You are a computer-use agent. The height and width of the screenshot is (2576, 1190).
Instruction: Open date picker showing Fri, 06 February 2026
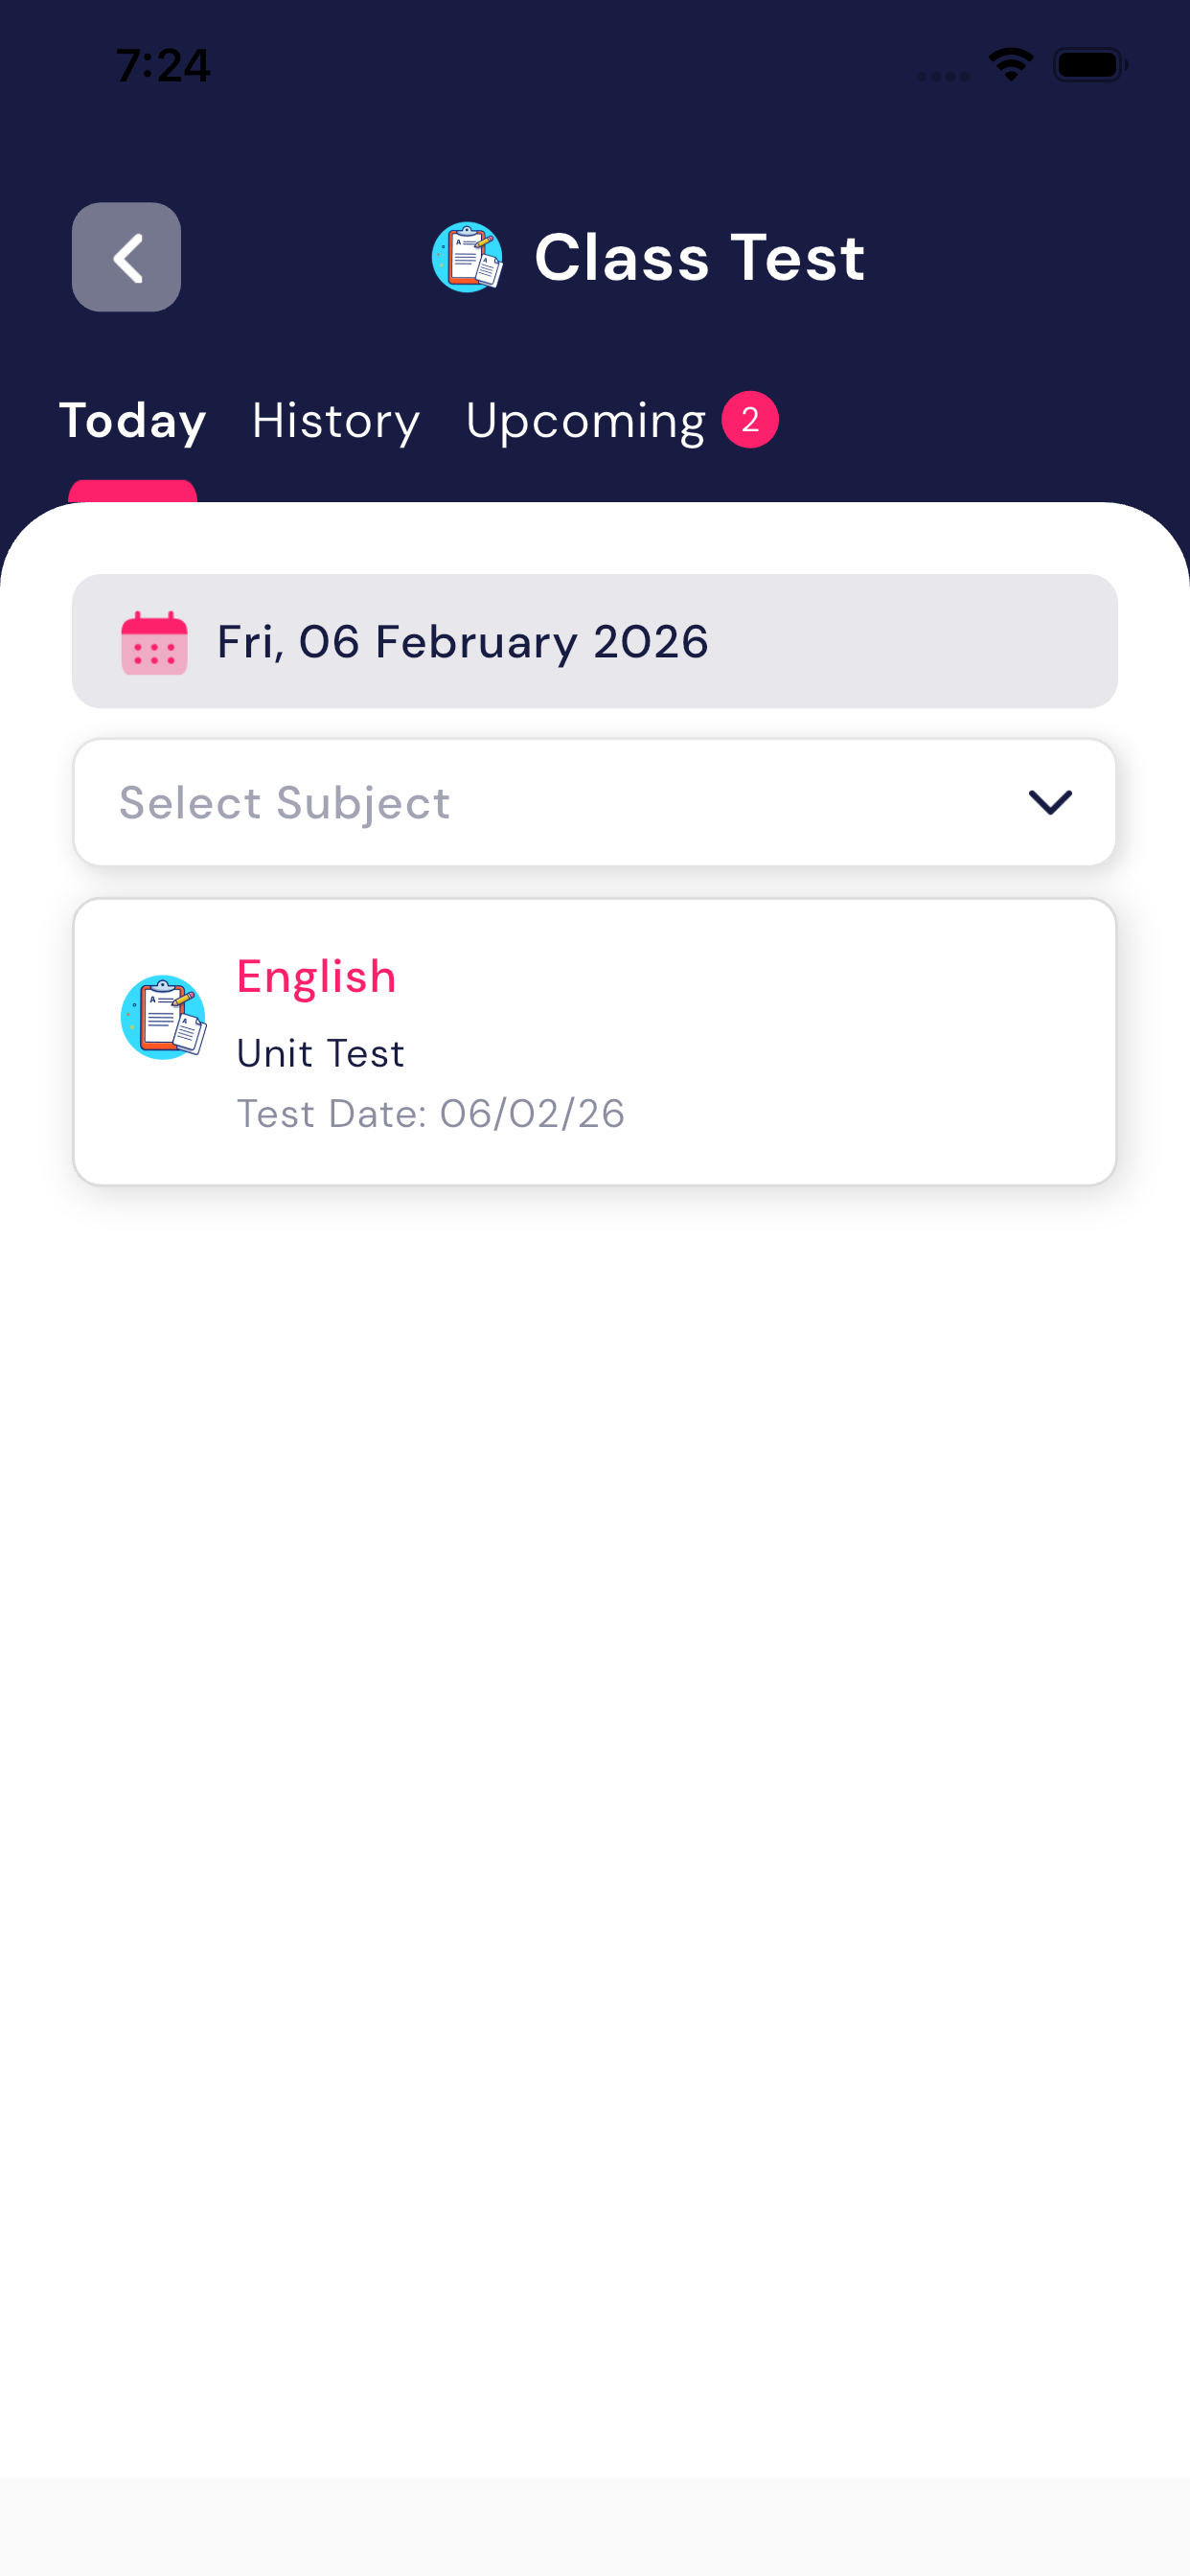tap(594, 642)
